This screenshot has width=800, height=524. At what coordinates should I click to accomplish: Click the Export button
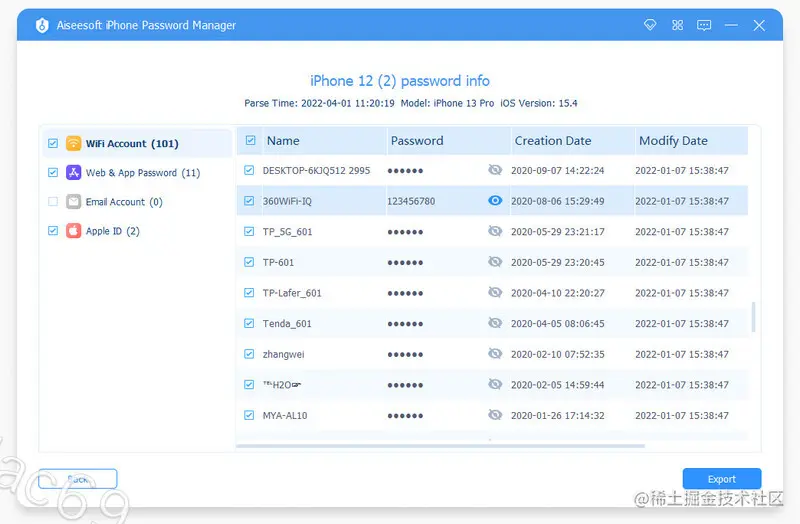pyautogui.click(x=722, y=479)
